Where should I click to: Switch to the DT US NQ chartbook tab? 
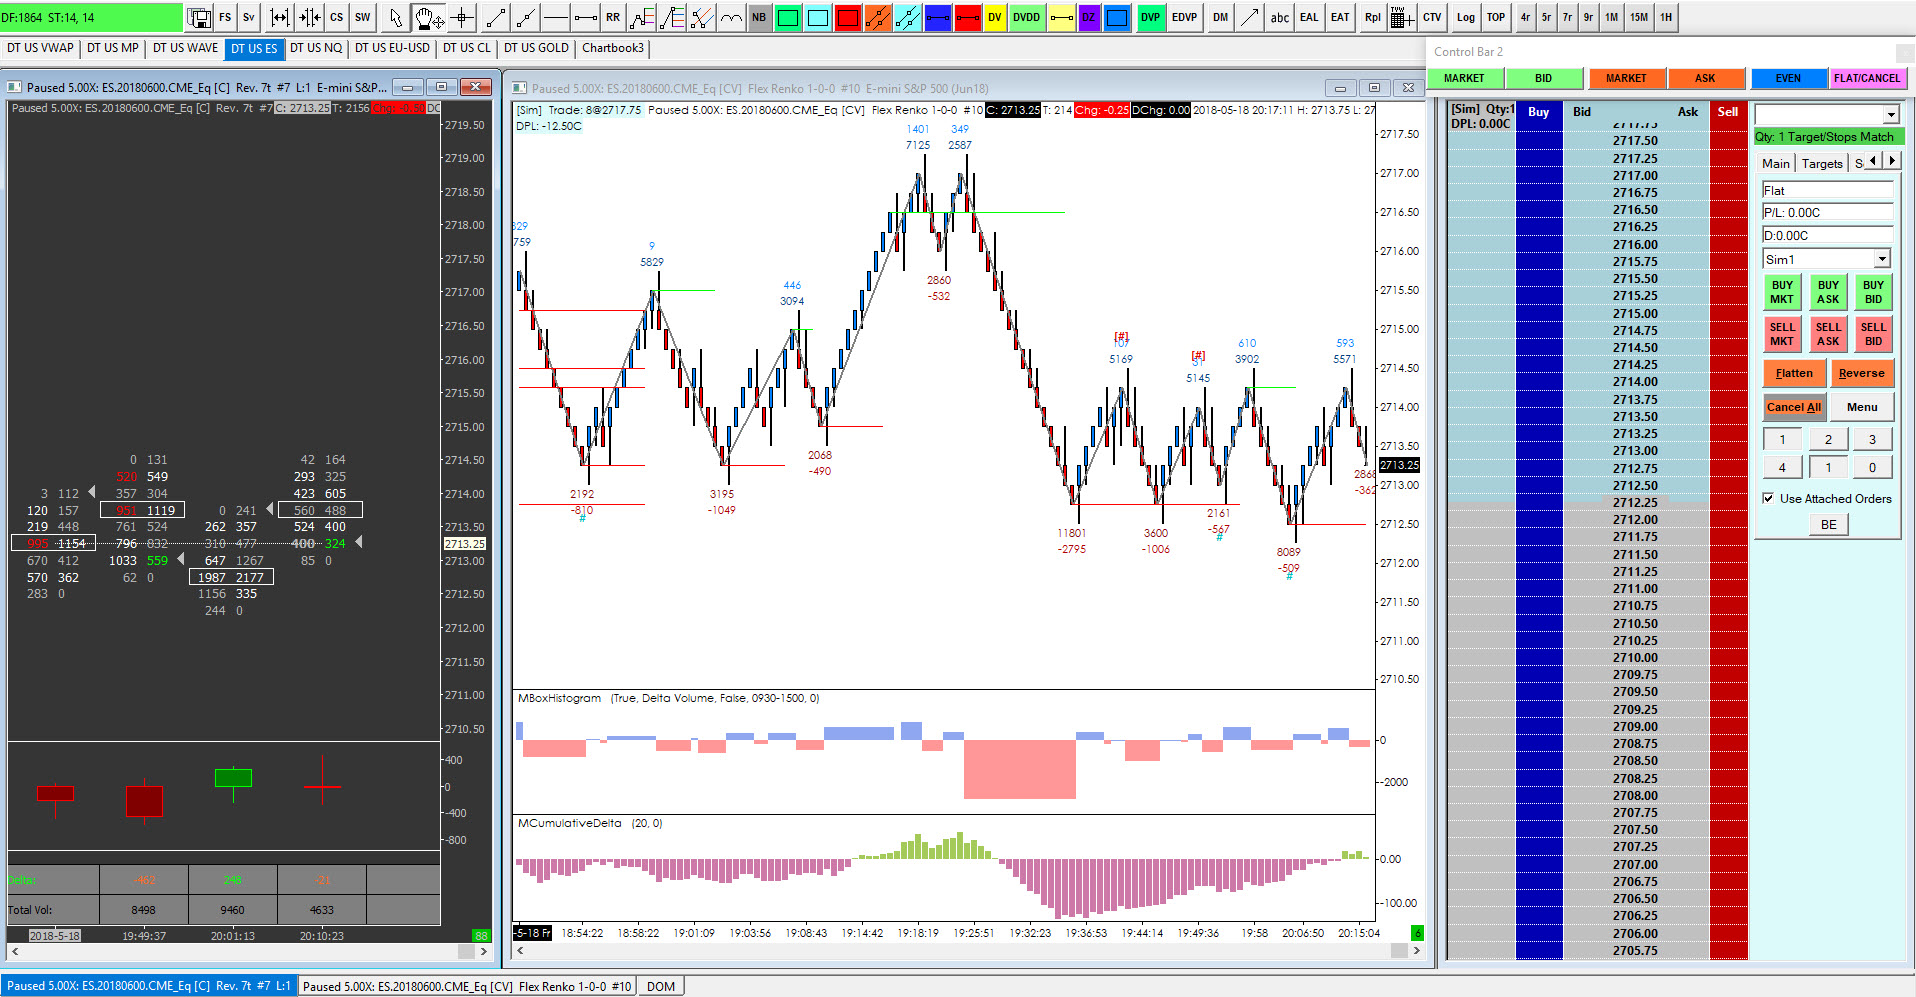pos(316,48)
